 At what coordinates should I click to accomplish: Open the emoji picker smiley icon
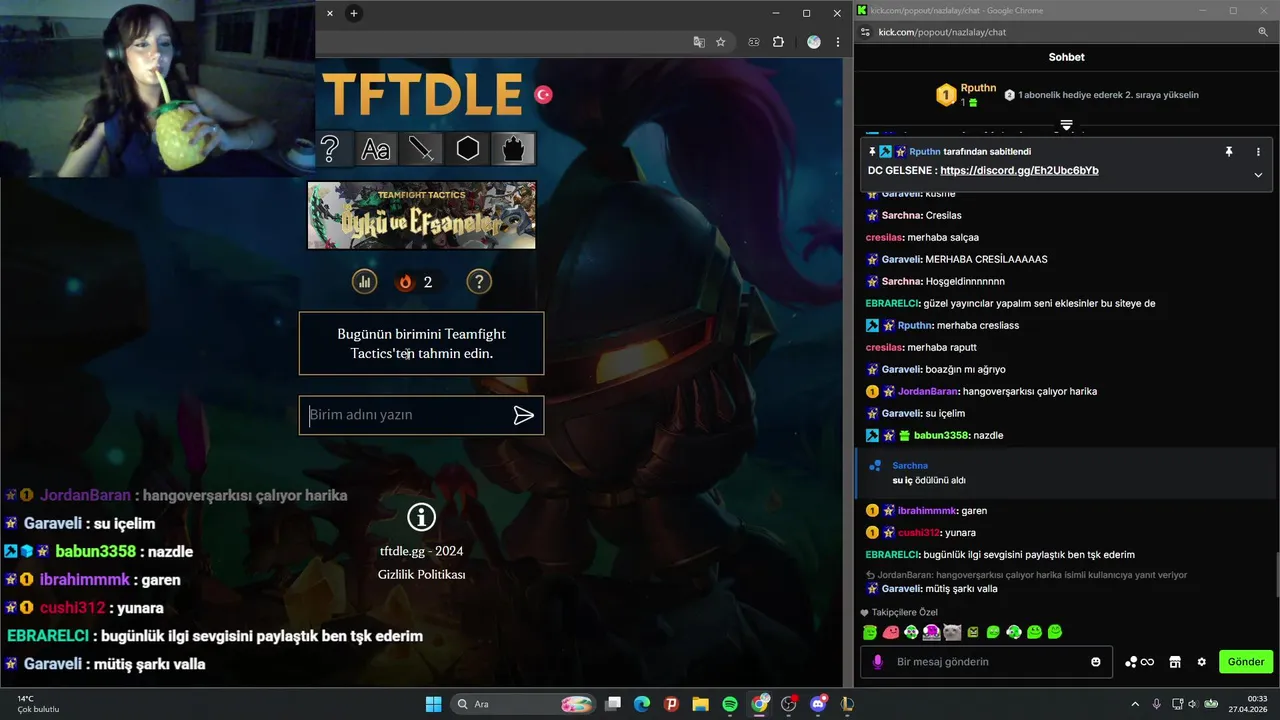click(1096, 661)
